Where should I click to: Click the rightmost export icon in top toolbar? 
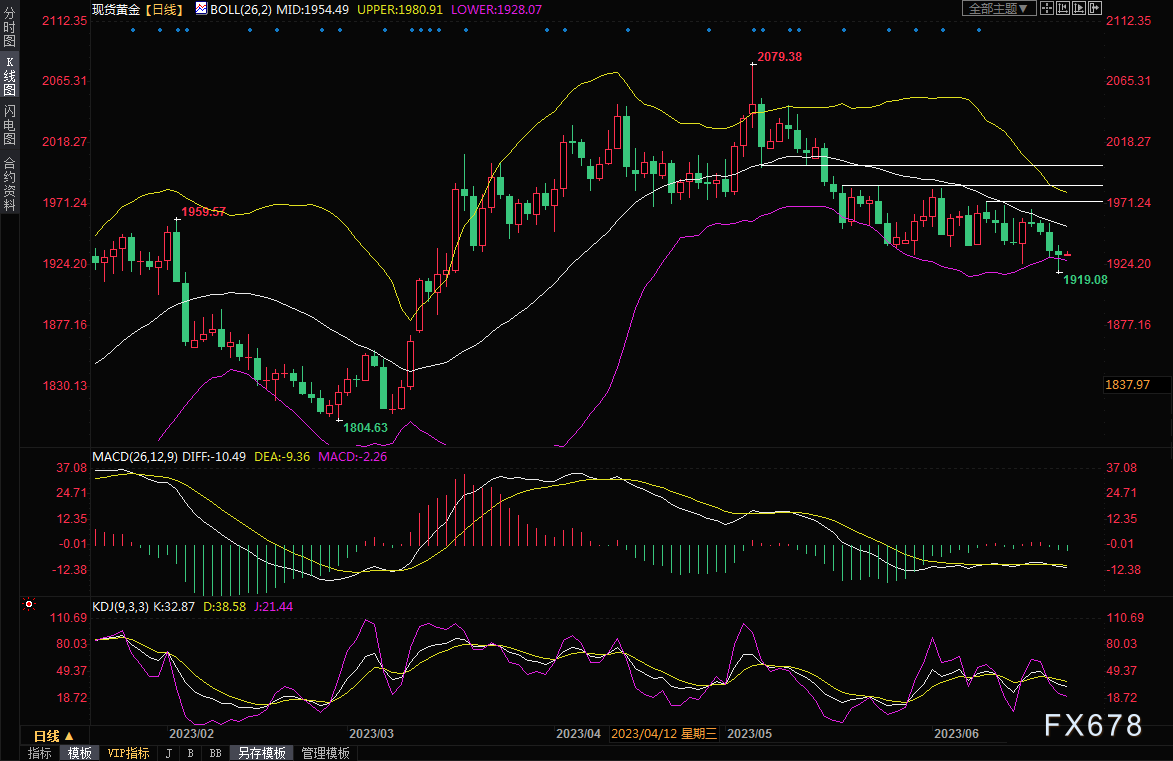pyautogui.click(x=1093, y=8)
